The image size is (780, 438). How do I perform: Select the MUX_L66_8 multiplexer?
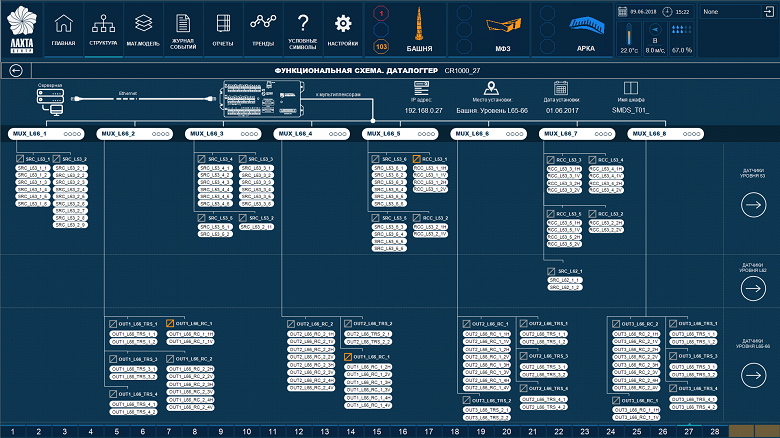click(x=666, y=134)
